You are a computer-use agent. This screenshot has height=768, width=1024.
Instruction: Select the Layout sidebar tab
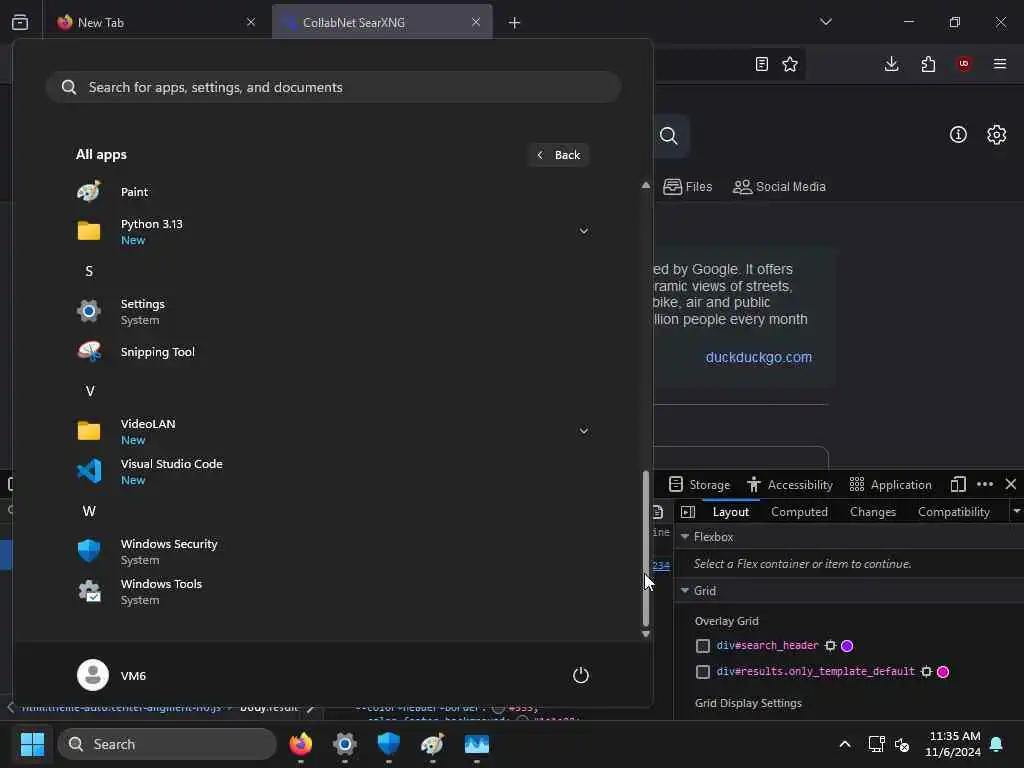[730, 512]
